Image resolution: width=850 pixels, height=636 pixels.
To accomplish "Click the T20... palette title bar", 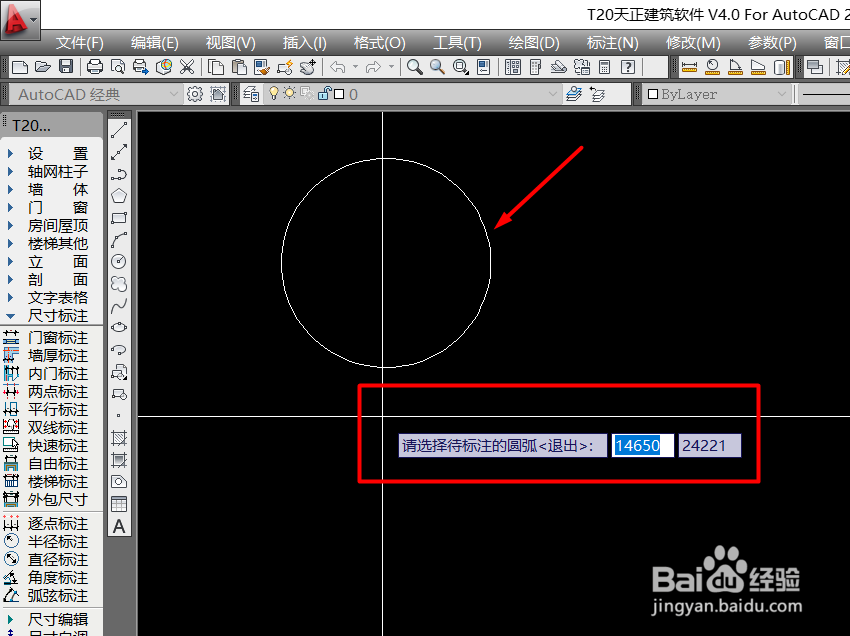I will coord(52,125).
